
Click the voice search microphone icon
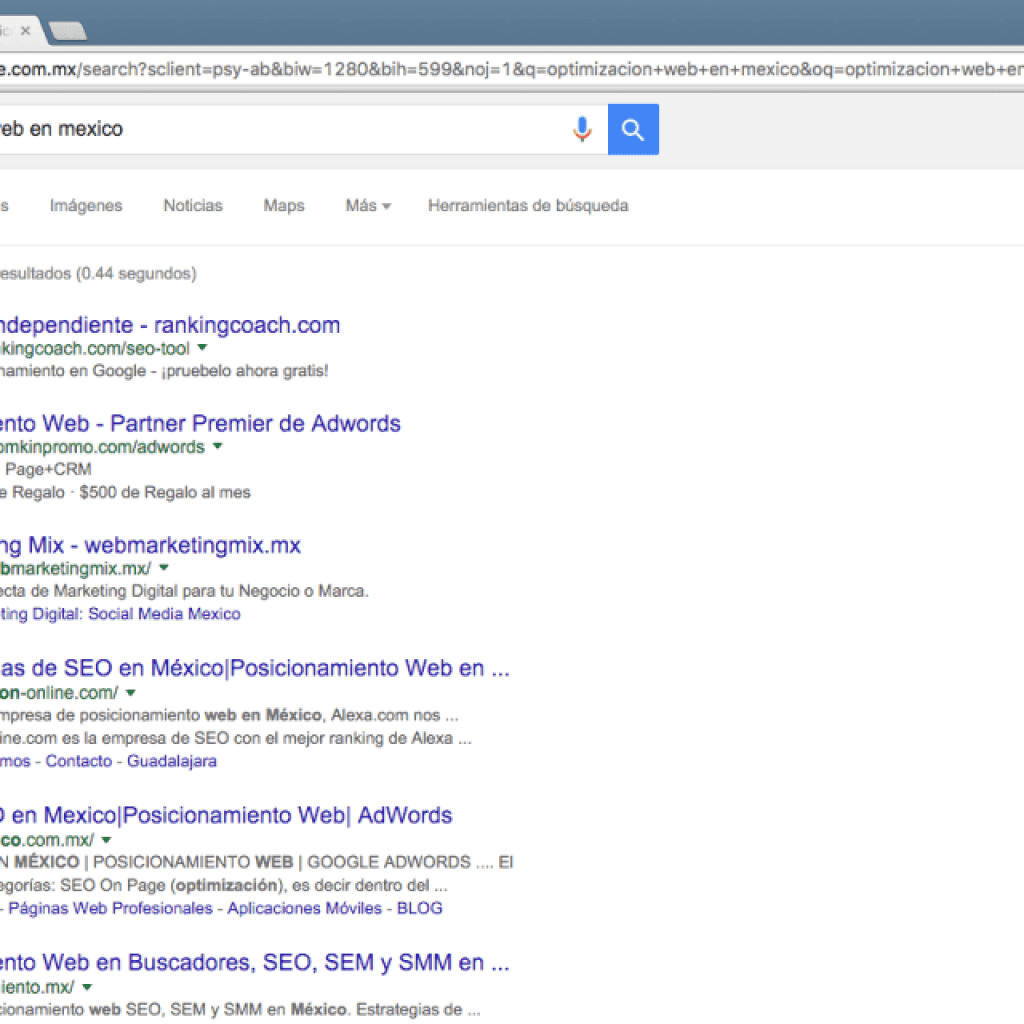[582, 129]
